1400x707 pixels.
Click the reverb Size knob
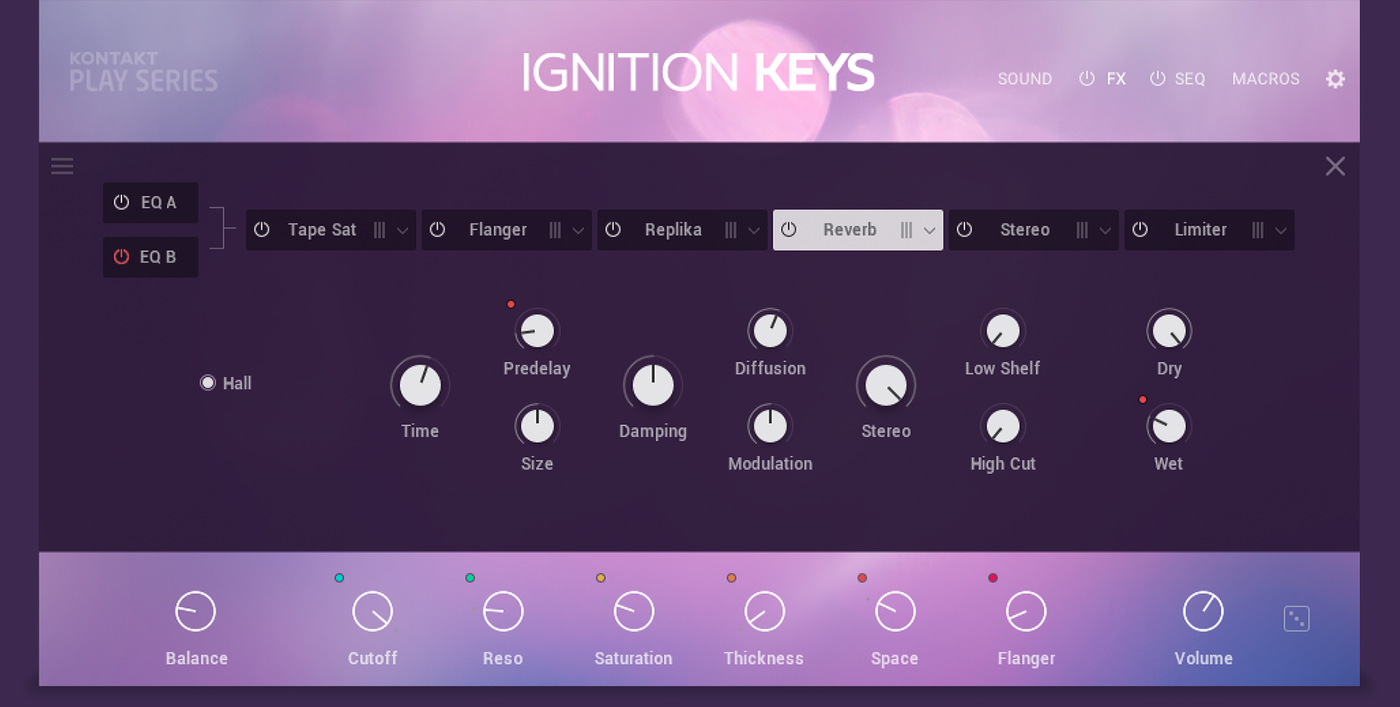(537, 426)
